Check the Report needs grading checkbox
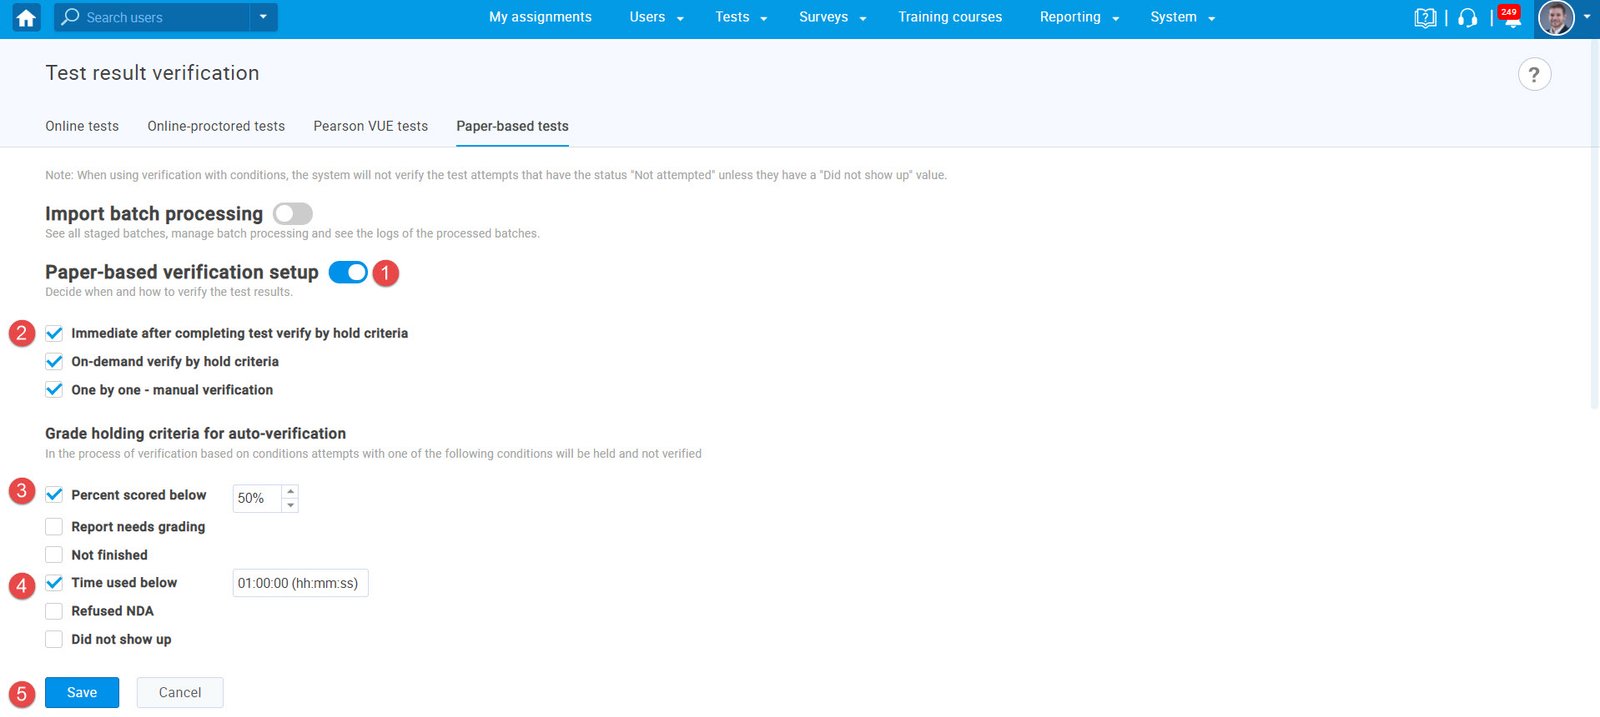Image resolution: width=1600 pixels, height=717 pixels. click(54, 527)
